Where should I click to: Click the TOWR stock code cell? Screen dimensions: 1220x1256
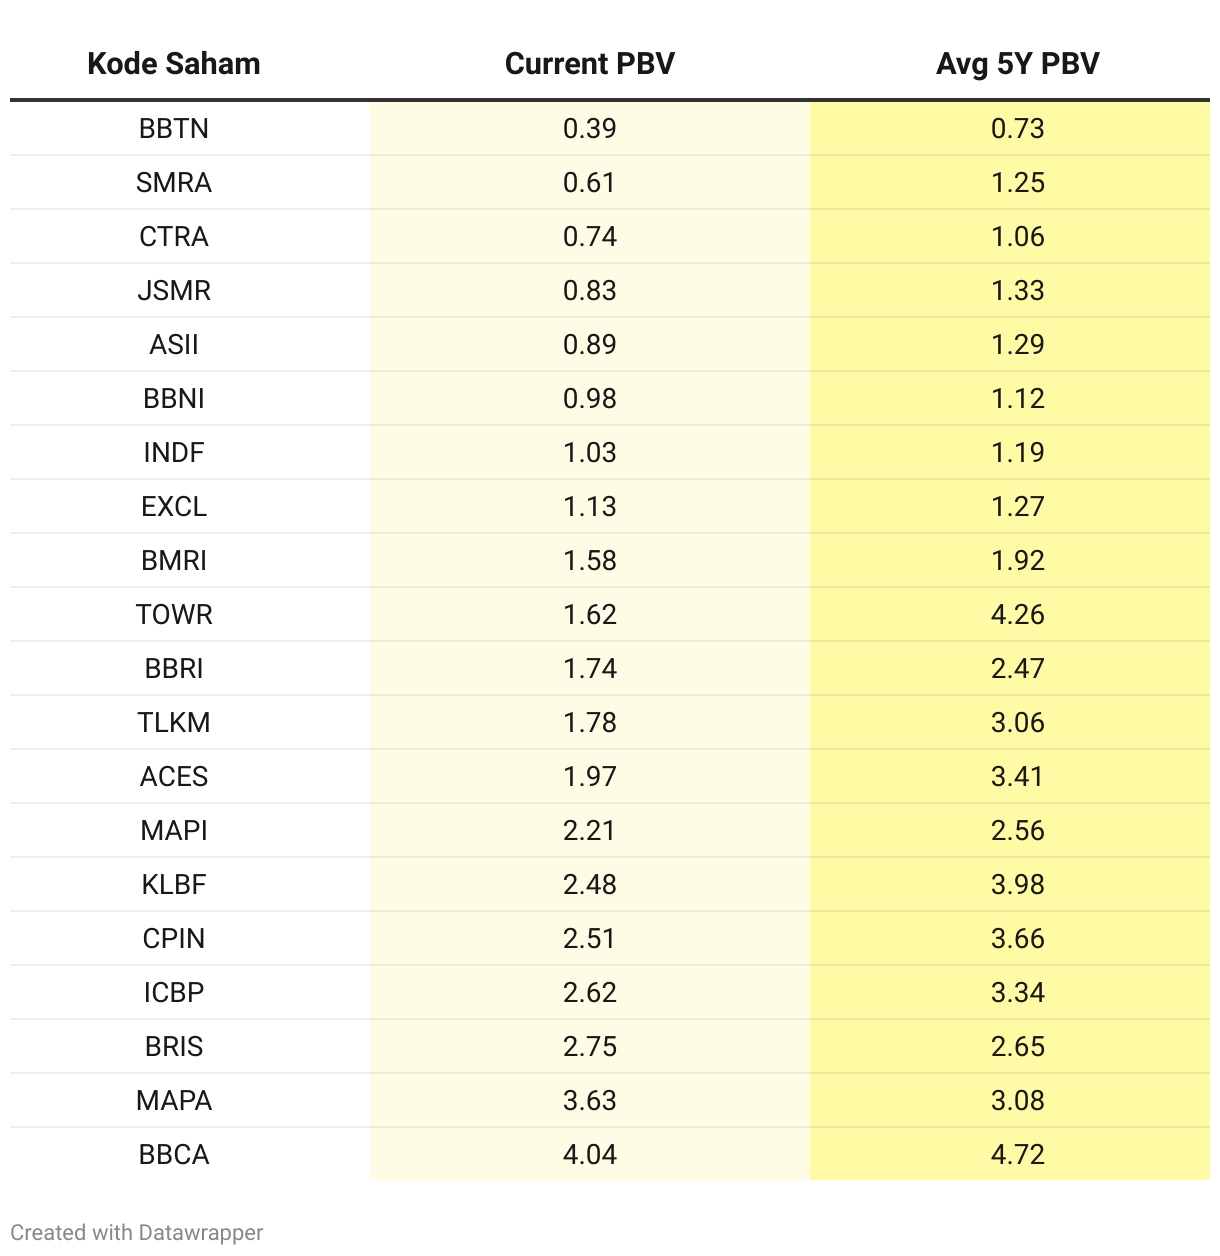click(x=174, y=615)
